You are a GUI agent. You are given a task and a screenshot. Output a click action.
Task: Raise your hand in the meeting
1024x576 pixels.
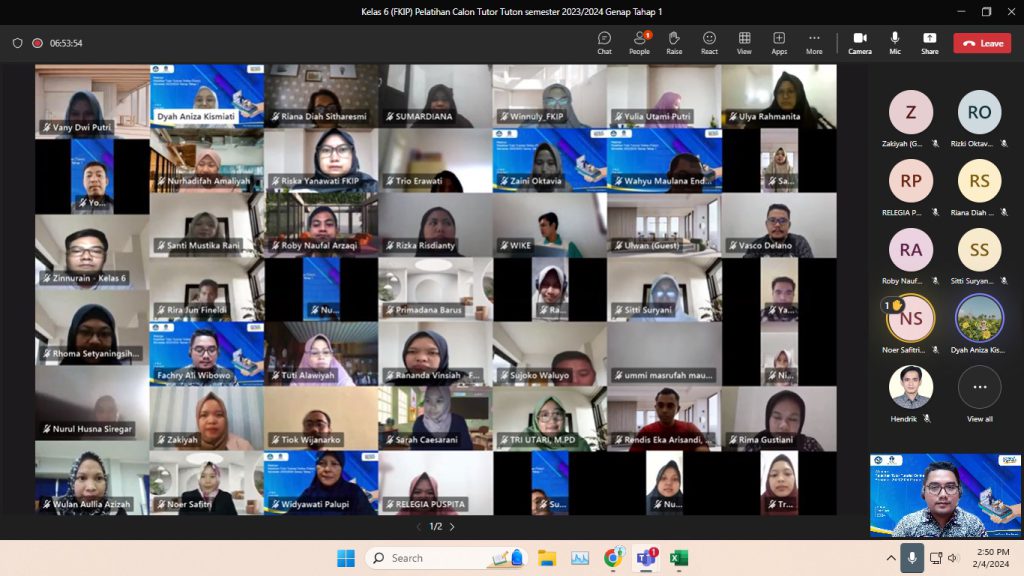(x=674, y=43)
